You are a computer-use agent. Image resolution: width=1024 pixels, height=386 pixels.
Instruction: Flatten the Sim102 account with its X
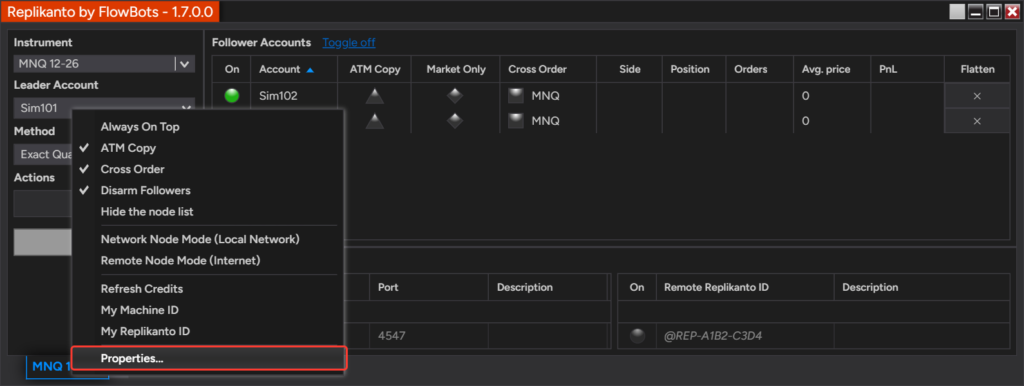point(977,96)
